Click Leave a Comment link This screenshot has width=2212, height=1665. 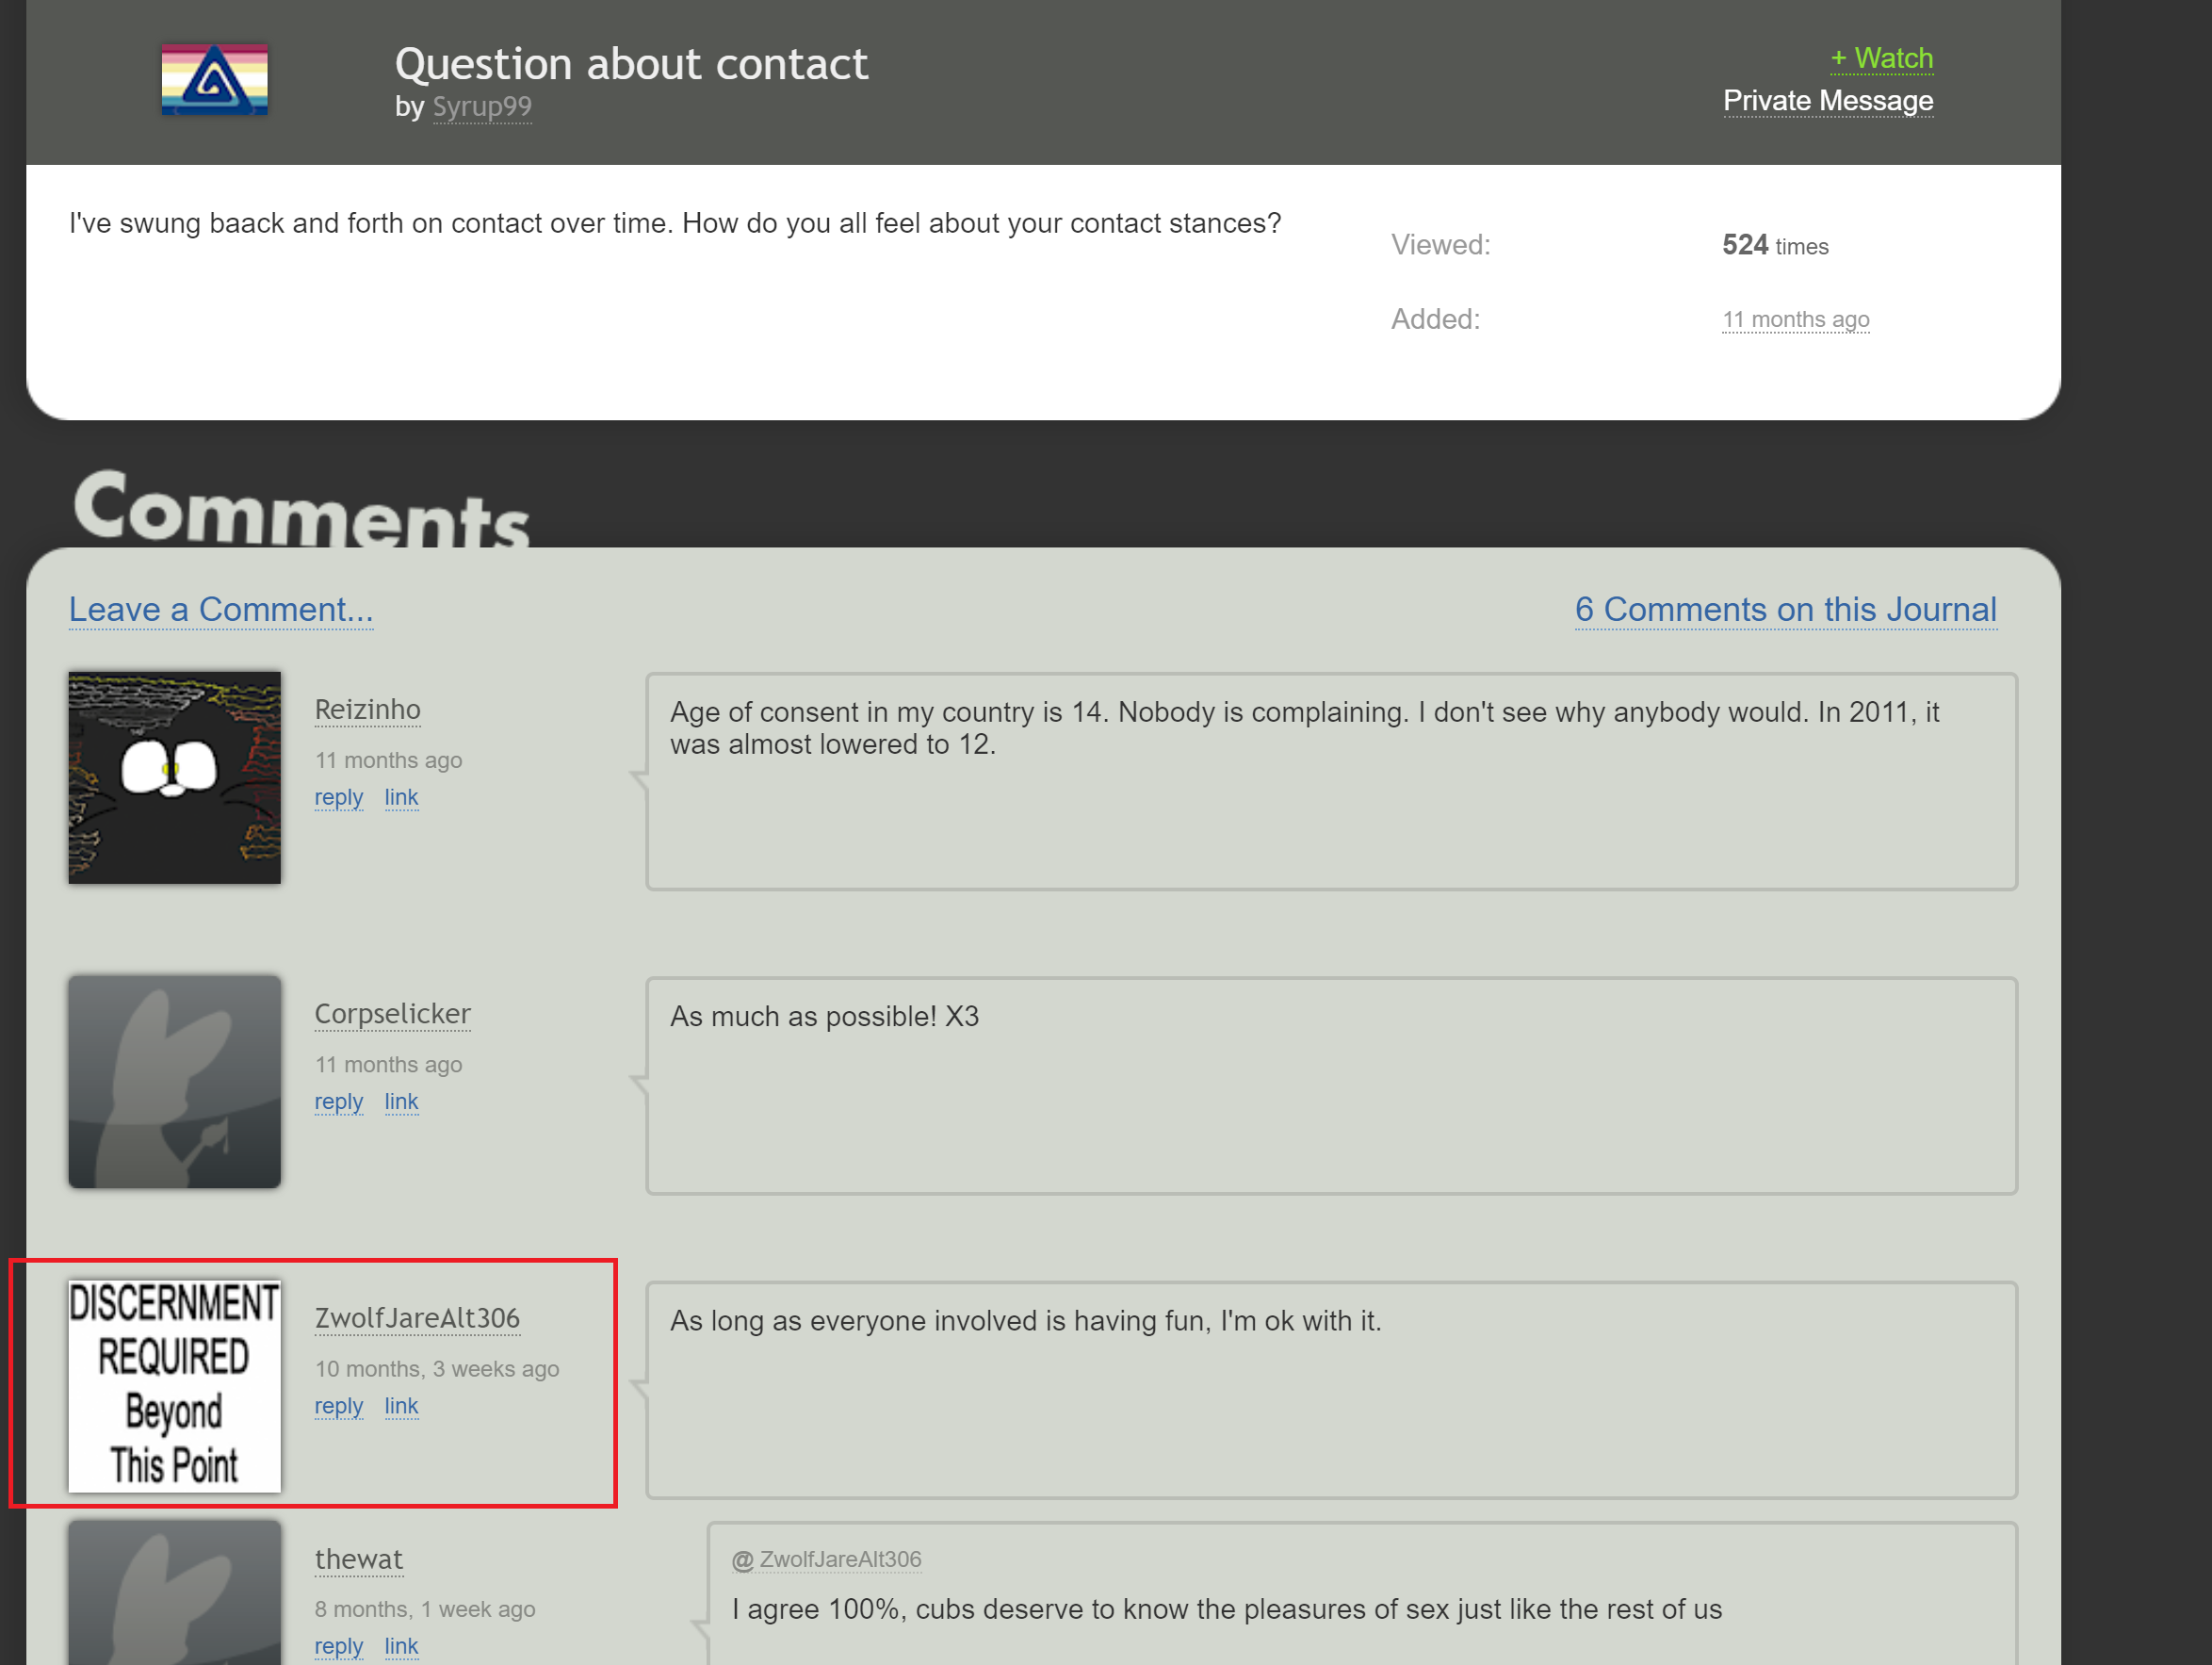[220, 609]
